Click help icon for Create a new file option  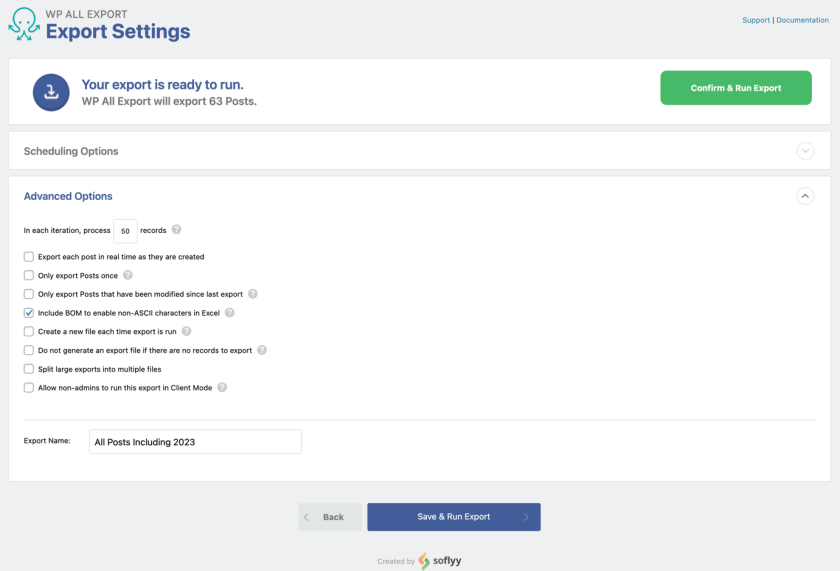tap(186, 331)
